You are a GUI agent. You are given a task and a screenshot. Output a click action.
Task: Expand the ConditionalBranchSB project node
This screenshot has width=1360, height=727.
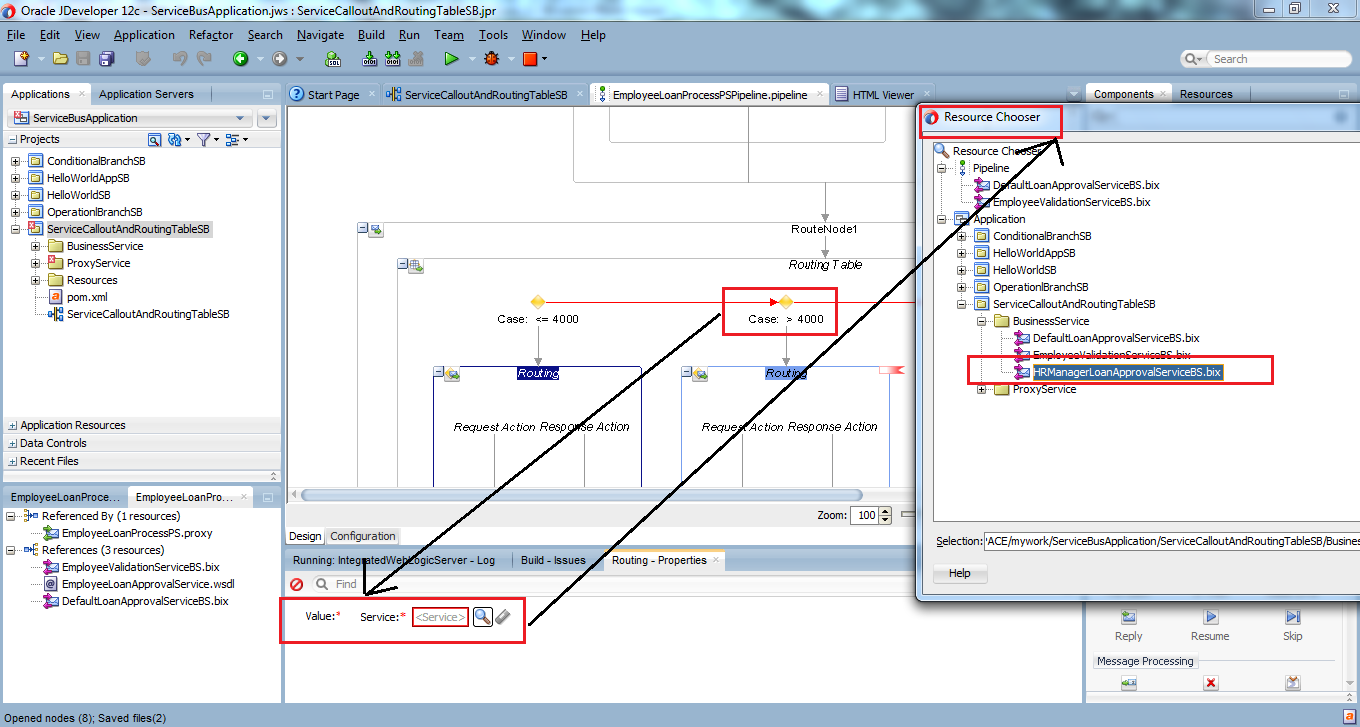16,161
